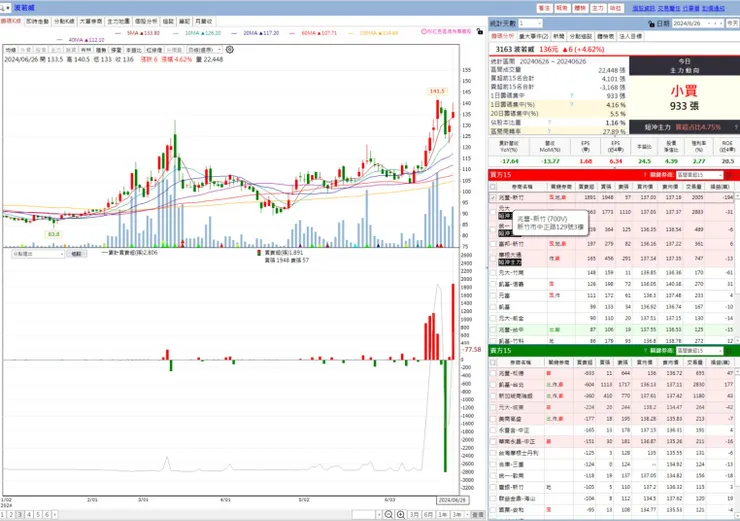Click the zoom out magnifier icon

coord(388,514)
